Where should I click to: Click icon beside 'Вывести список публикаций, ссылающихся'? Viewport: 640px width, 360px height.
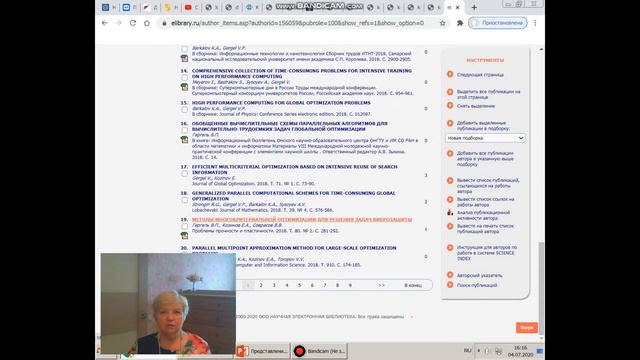pyautogui.click(x=450, y=180)
